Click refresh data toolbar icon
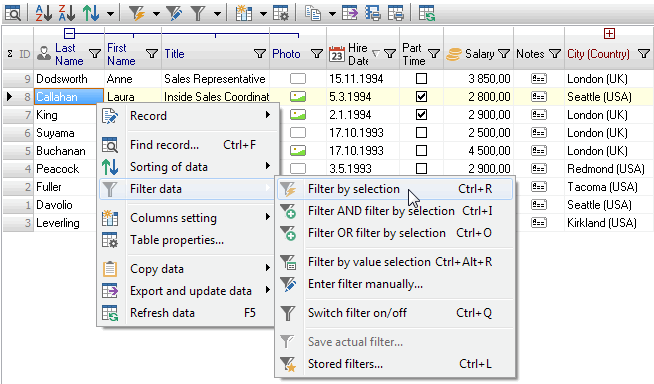654x384 pixels. [x=427, y=13]
